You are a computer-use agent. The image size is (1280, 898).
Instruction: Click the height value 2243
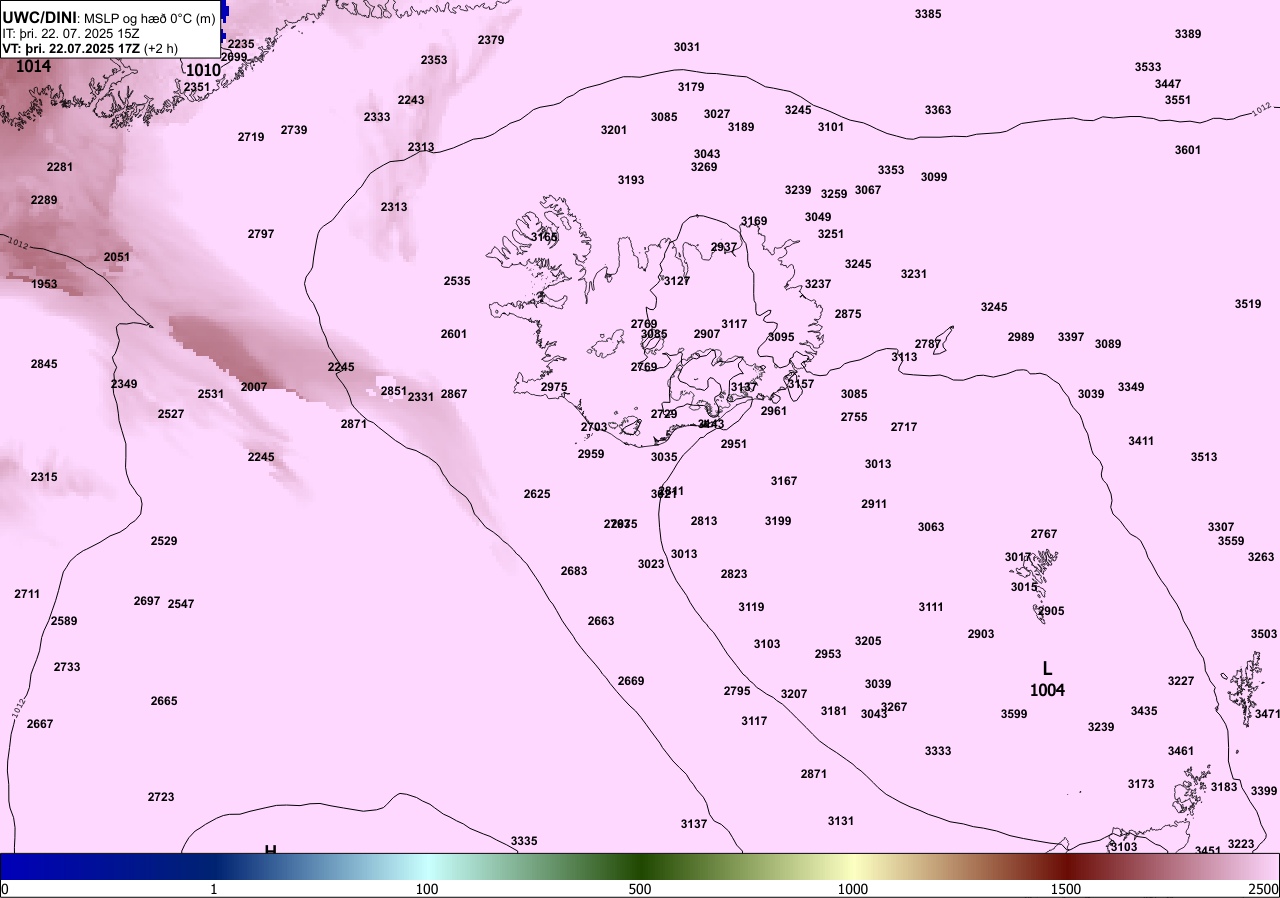(411, 100)
